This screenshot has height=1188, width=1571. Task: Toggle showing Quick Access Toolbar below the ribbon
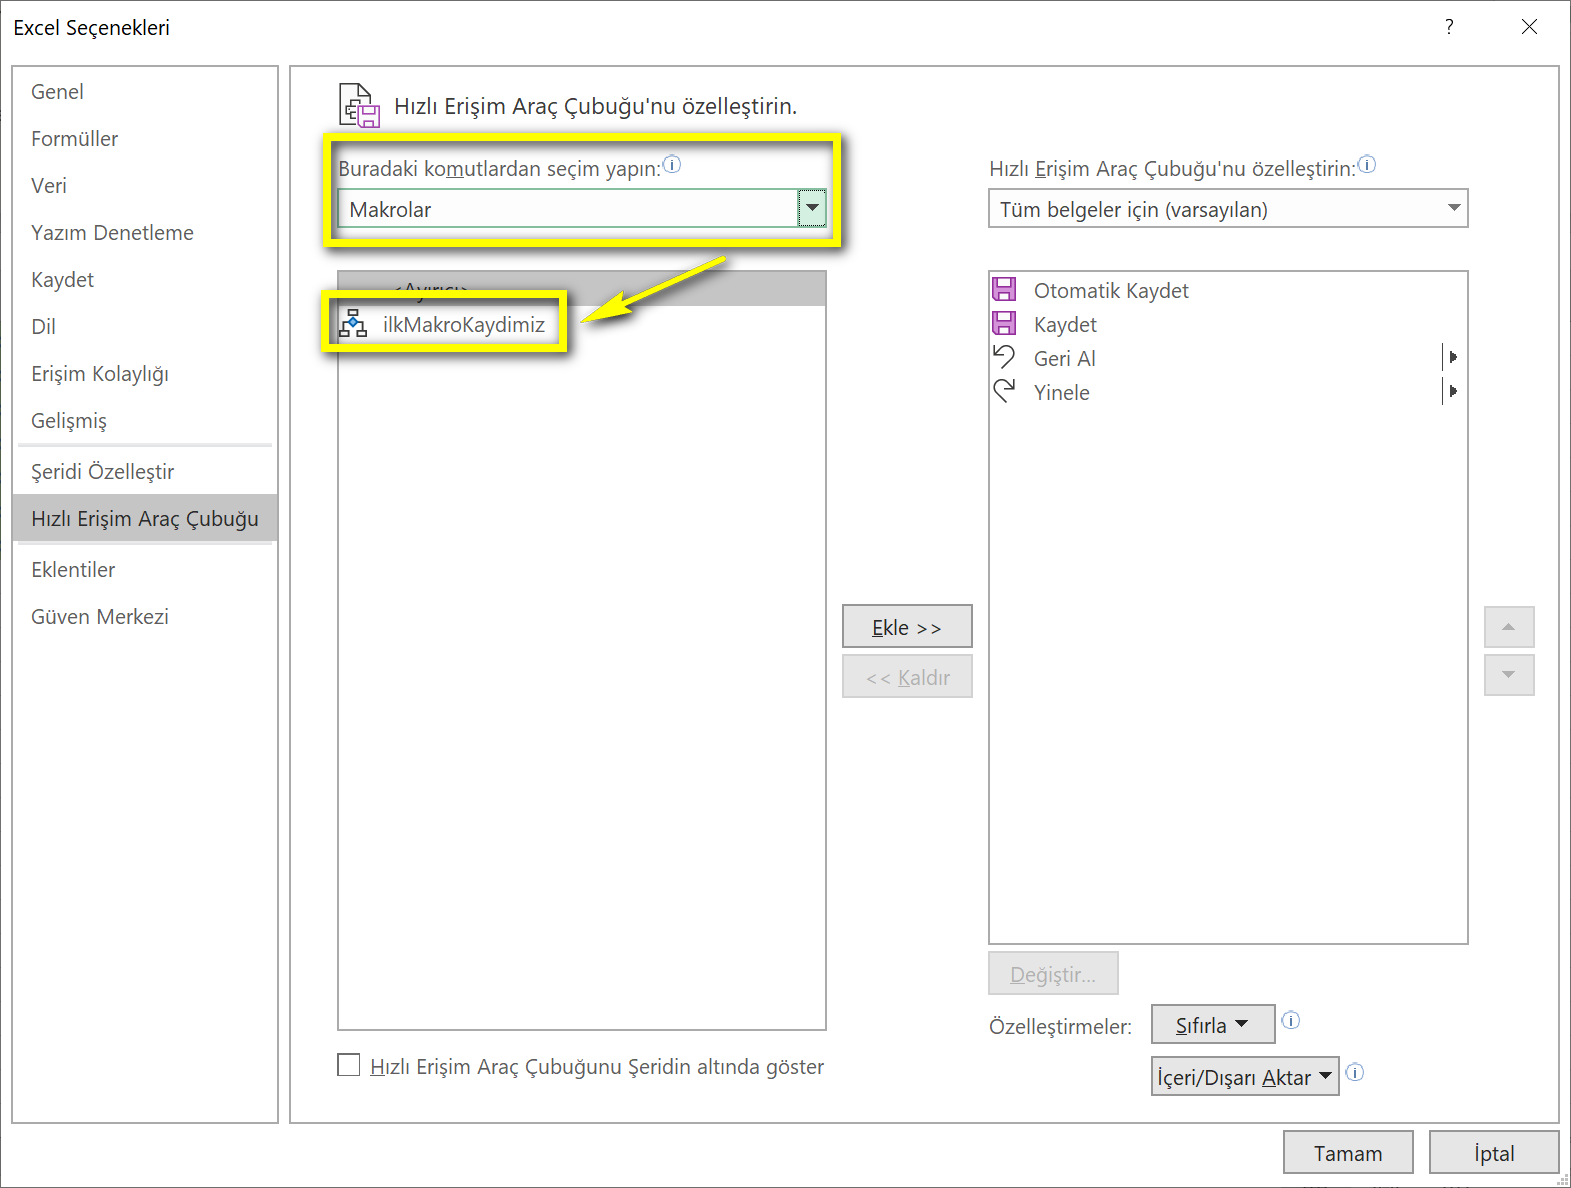349,1065
